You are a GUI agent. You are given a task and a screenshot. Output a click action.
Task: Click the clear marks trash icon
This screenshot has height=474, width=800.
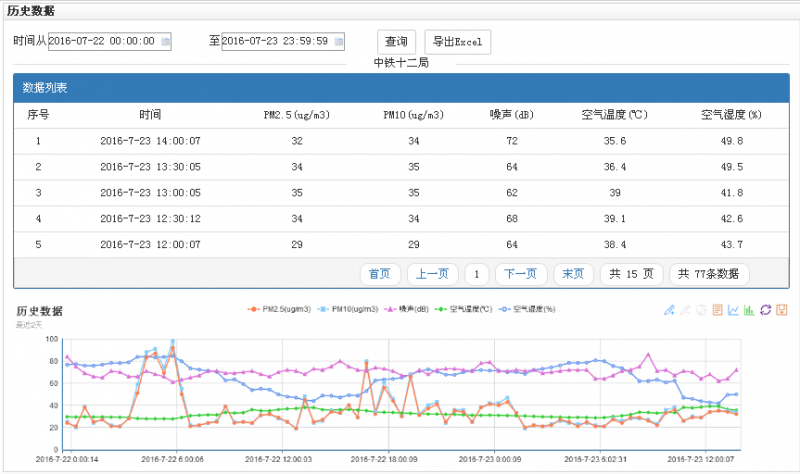[x=701, y=310]
